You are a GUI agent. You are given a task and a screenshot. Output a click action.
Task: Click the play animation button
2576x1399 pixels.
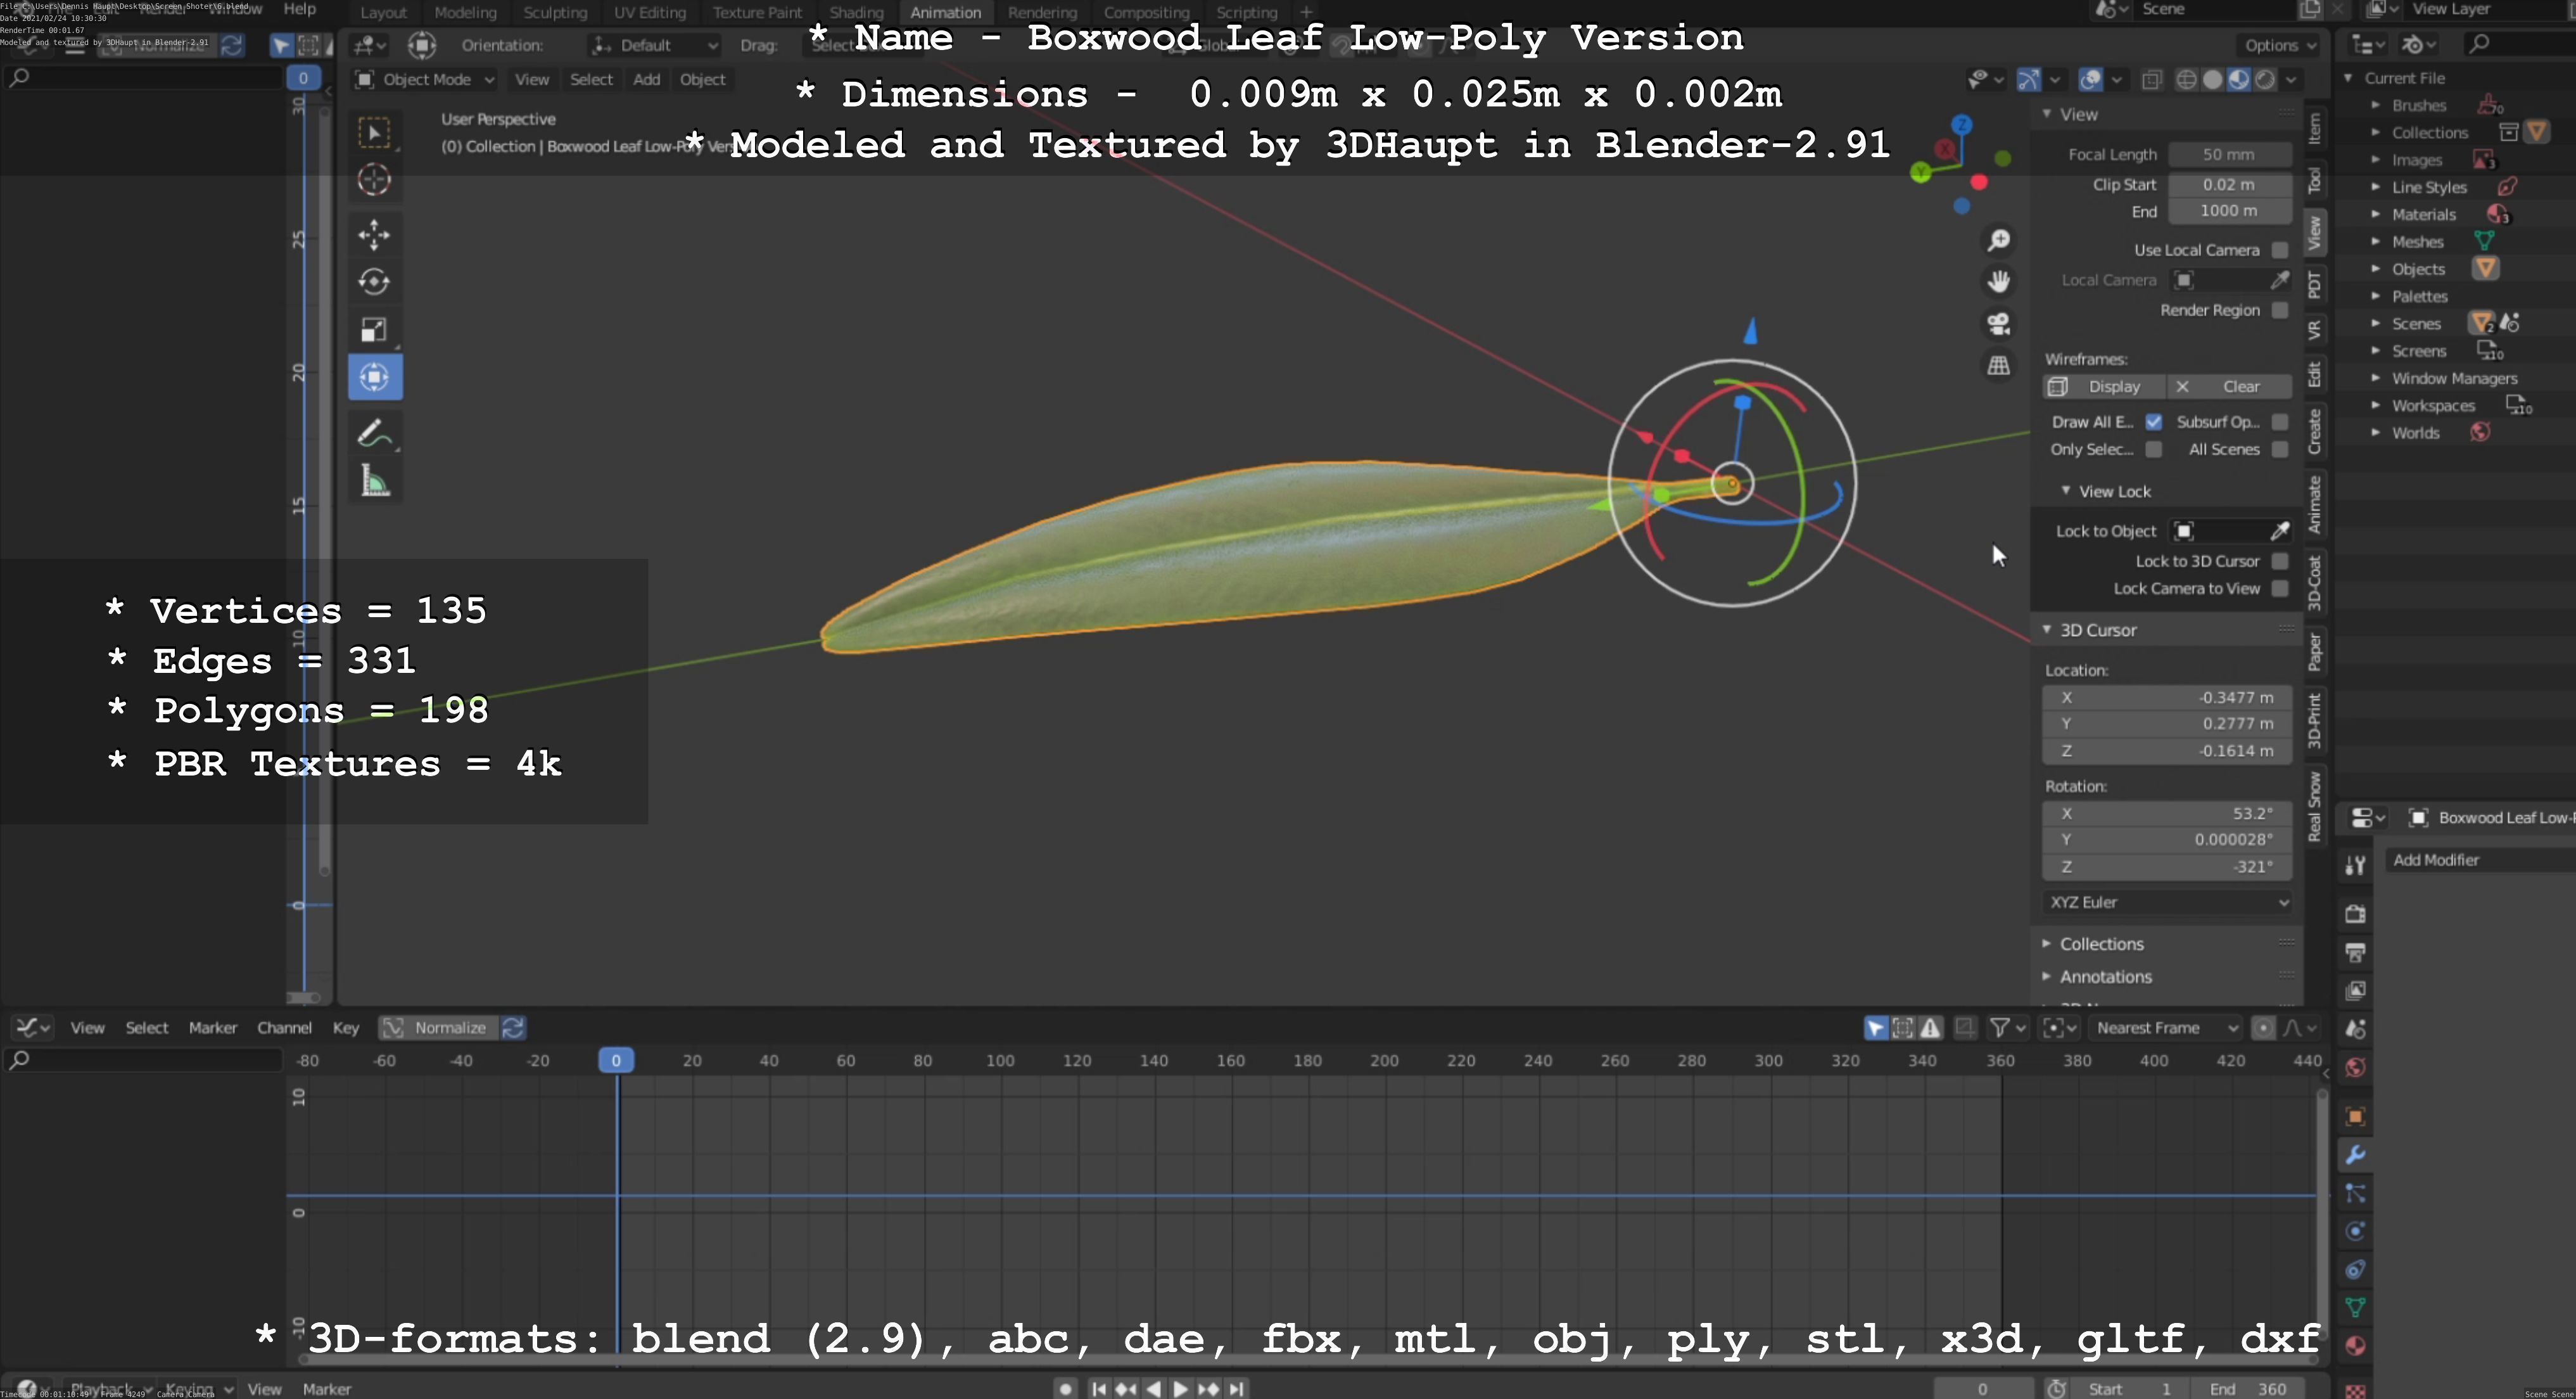[x=1180, y=1388]
